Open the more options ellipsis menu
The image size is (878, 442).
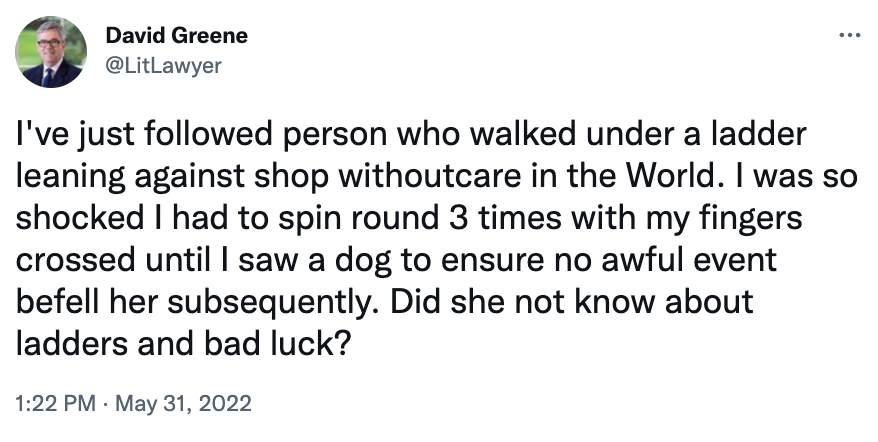(849, 35)
